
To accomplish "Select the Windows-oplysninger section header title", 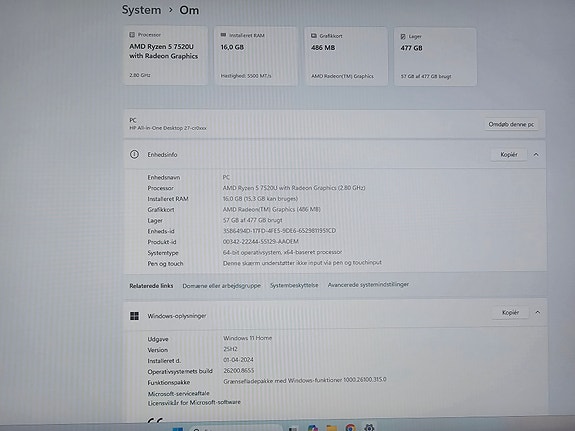I will [x=177, y=316].
